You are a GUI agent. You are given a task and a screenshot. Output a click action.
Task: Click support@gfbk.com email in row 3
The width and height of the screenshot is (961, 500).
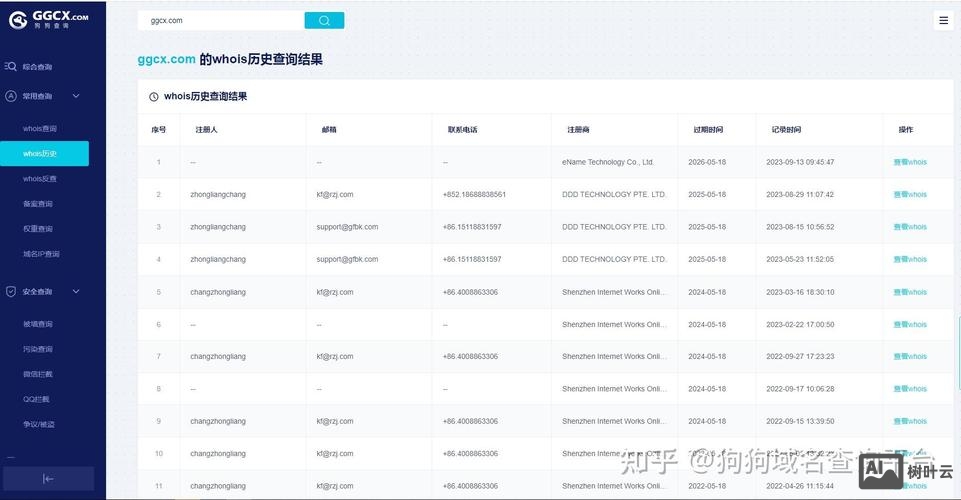point(348,227)
